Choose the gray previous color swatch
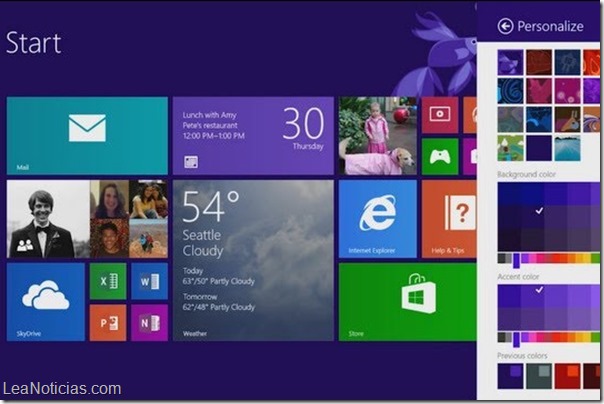604x404 pixels. [539, 376]
